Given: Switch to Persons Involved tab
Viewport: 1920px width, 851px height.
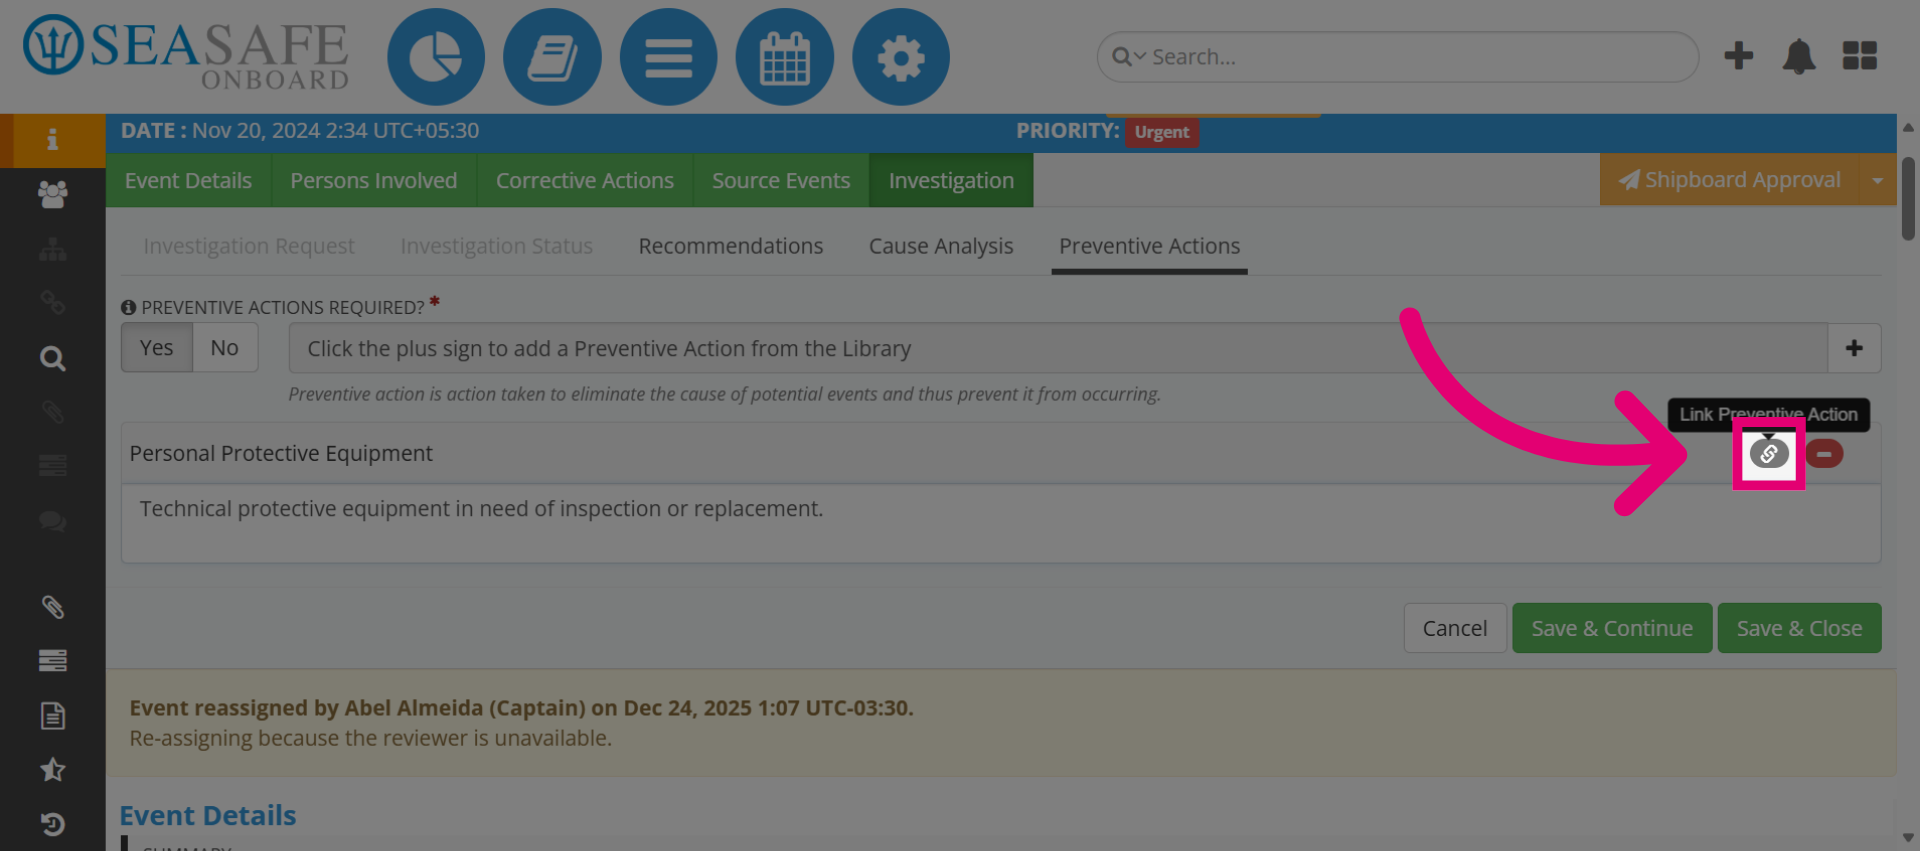Looking at the screenshot, I should [x=374, y=180].
